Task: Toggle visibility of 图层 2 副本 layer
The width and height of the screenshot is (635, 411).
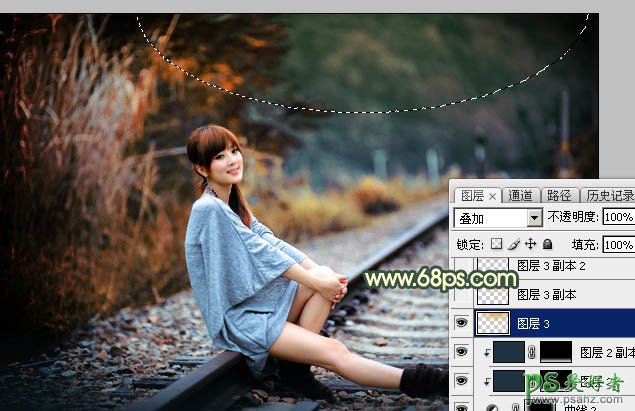Action: [x=461, y=352]
